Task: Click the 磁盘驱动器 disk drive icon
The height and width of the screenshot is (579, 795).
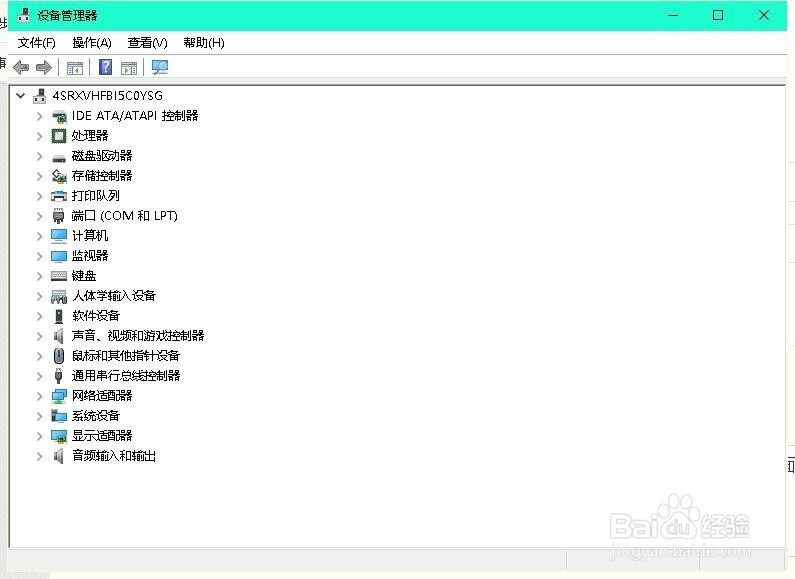Action: (59, 157)
